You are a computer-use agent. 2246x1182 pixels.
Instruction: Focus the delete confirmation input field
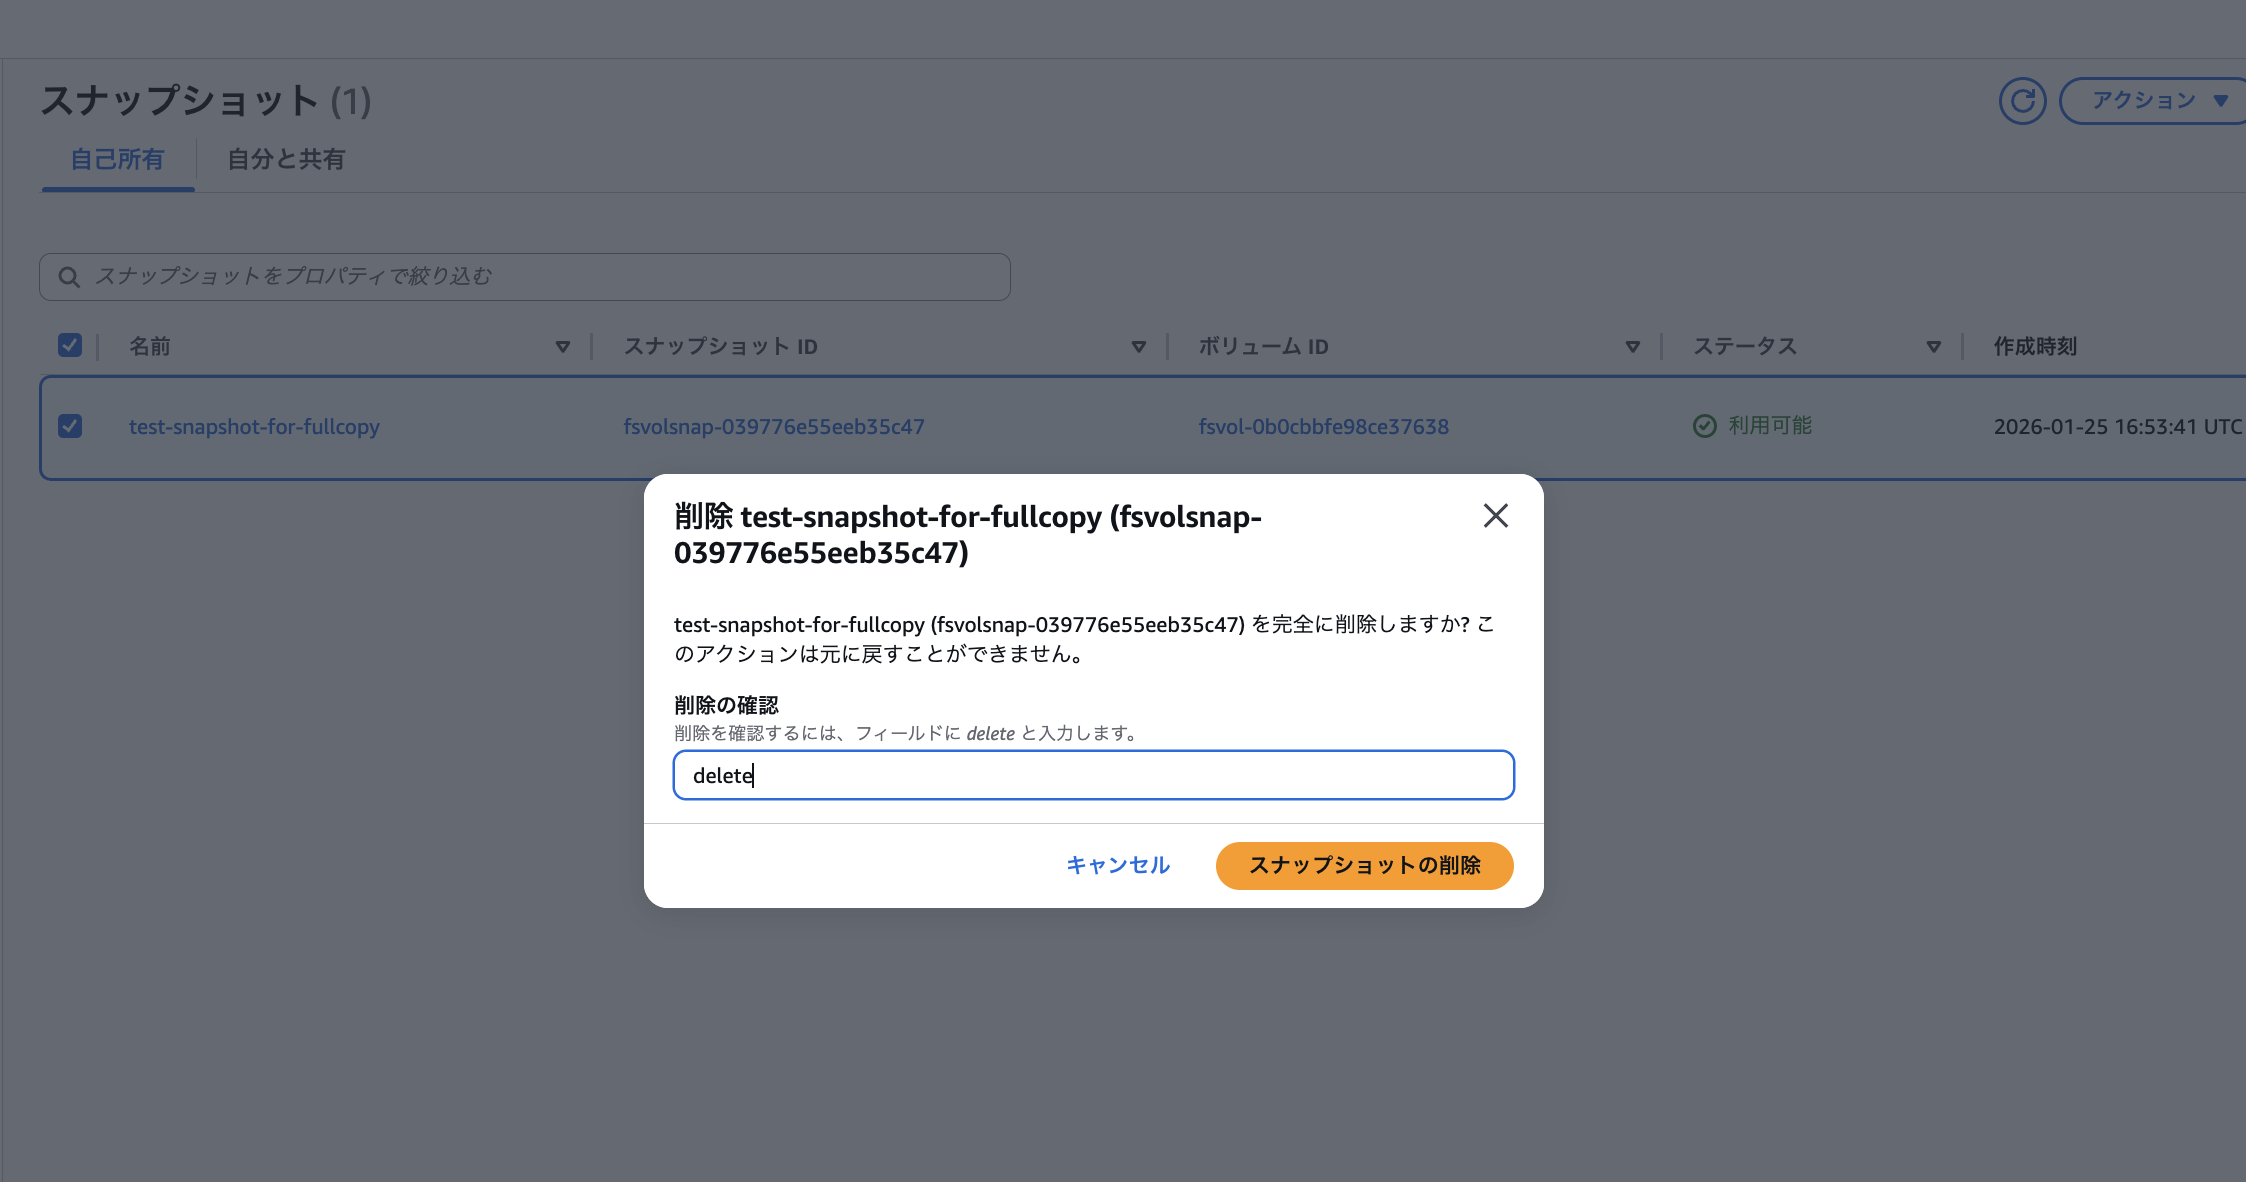(x=1093, y=775)
